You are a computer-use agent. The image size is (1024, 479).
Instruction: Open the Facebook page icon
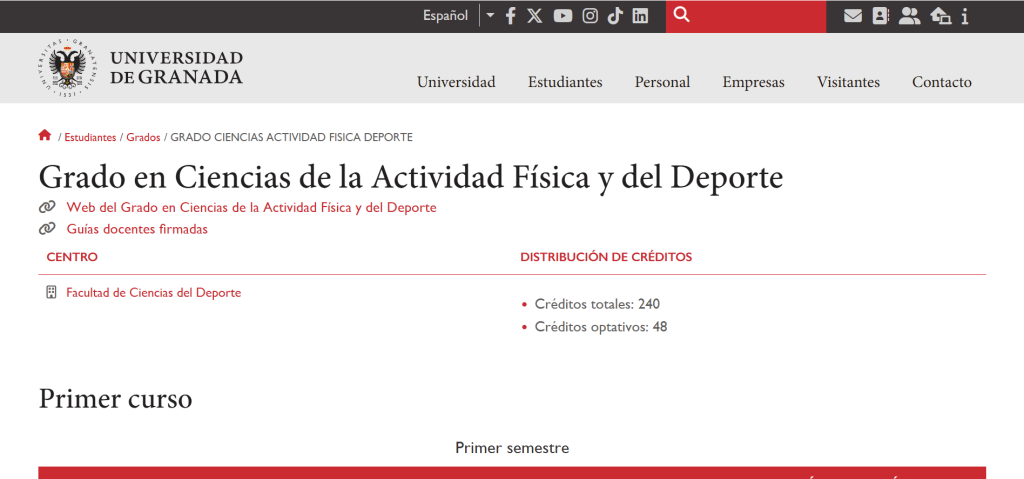[x=511, y=16]
